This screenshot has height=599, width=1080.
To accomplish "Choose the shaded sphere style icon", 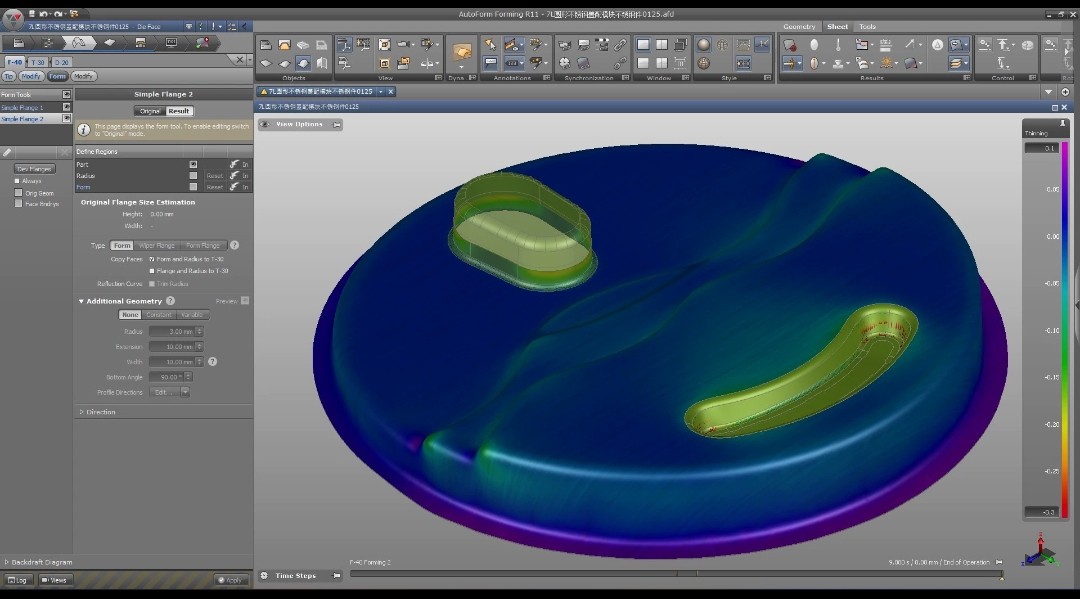I will (x=703, y=45).
